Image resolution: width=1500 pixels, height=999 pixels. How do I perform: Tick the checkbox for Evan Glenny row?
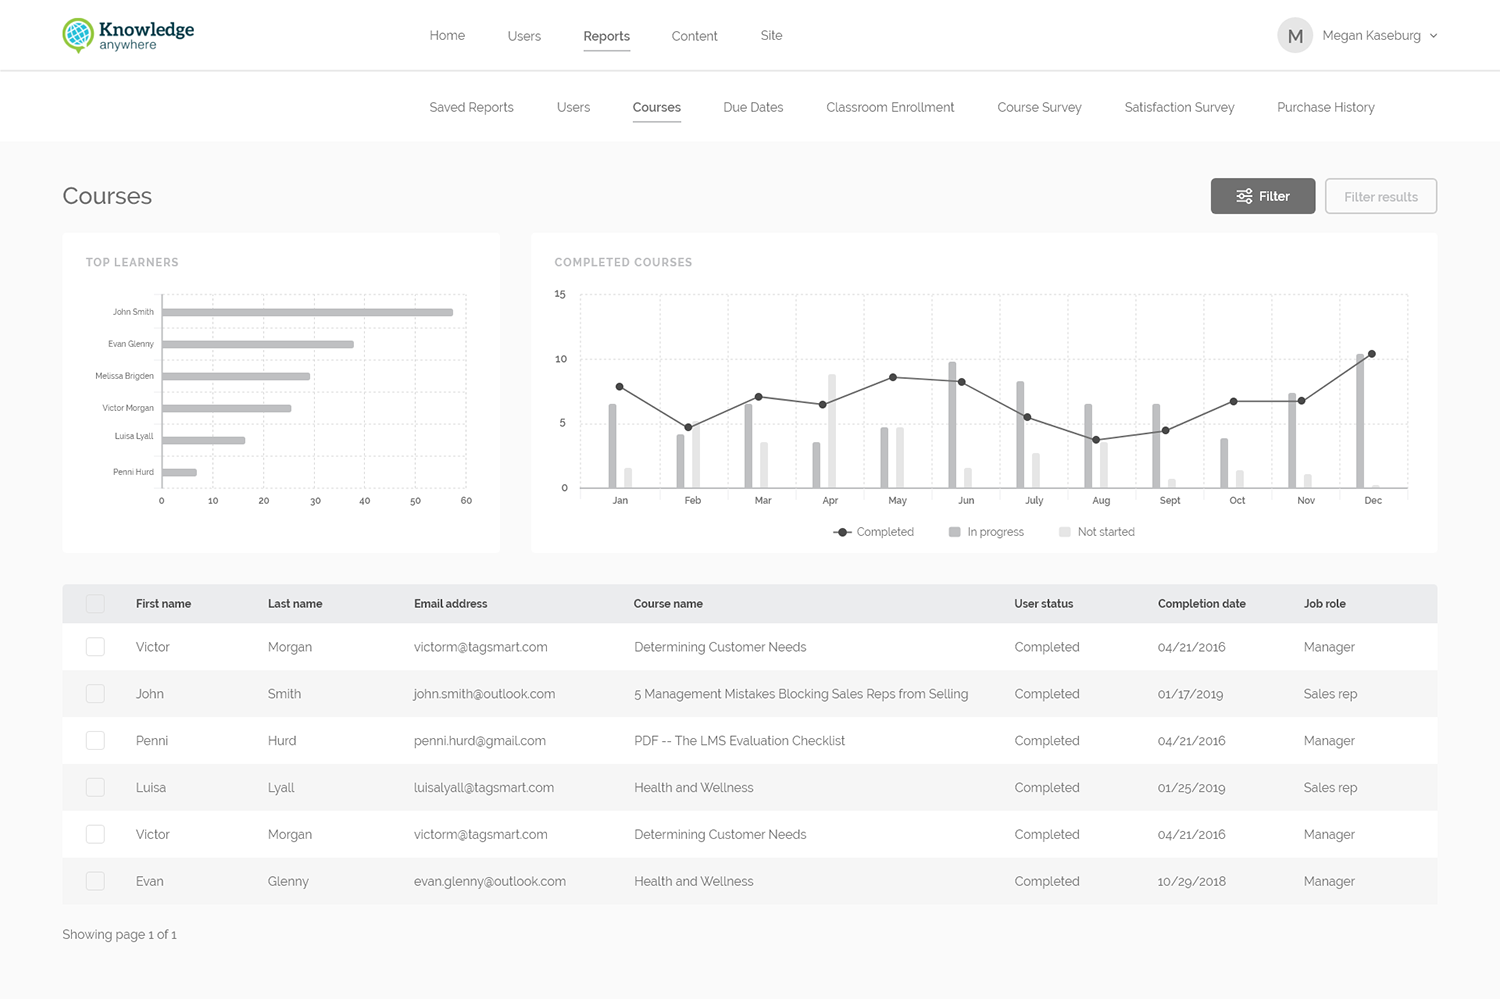95,881
